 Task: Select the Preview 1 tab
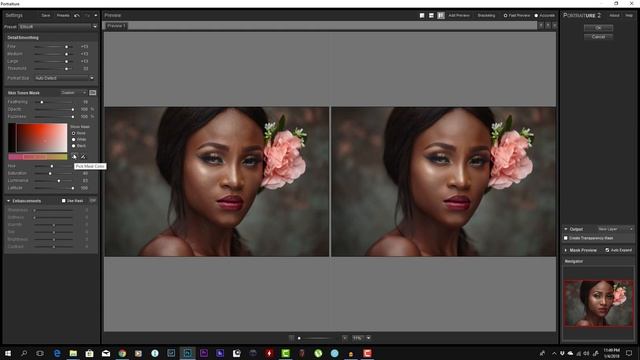pos(116,26)
